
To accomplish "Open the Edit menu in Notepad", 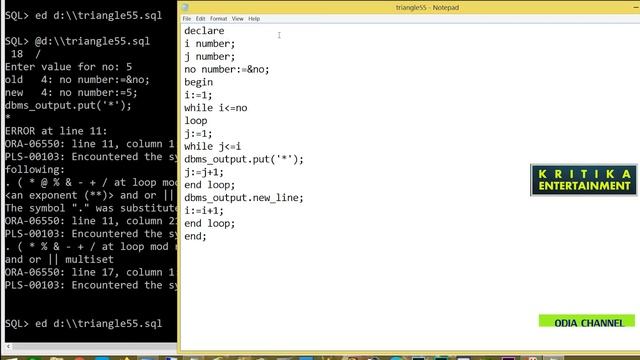I will (x=200, y=19).
